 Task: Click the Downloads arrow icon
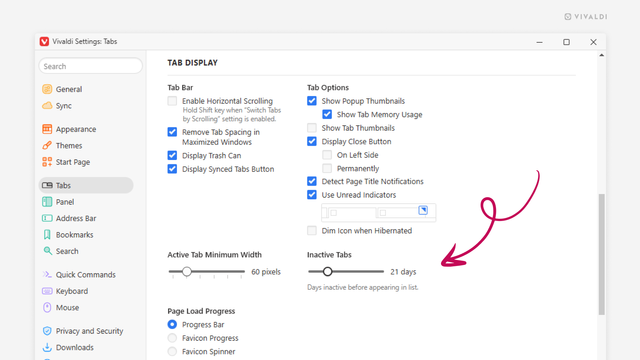tap(47, 347)
